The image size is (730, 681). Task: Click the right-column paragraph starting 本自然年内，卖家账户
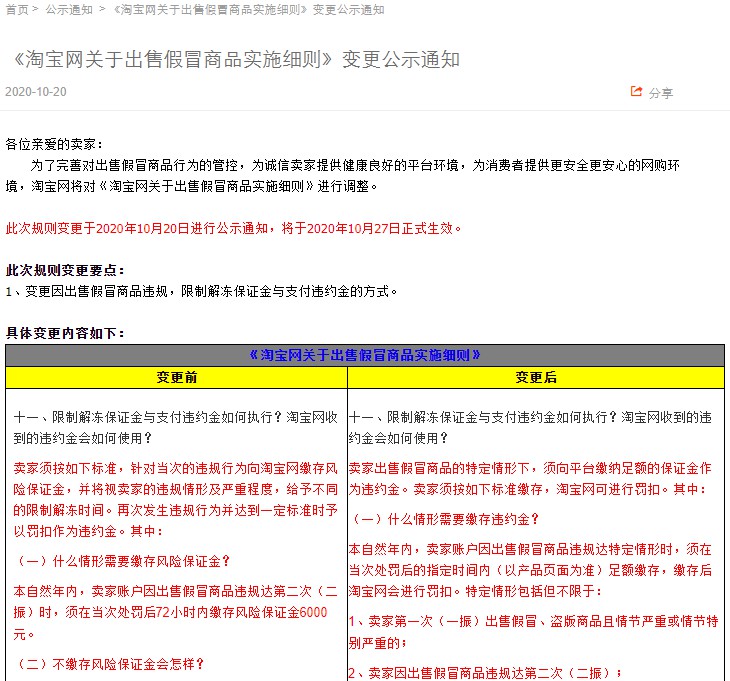point(530,570)
